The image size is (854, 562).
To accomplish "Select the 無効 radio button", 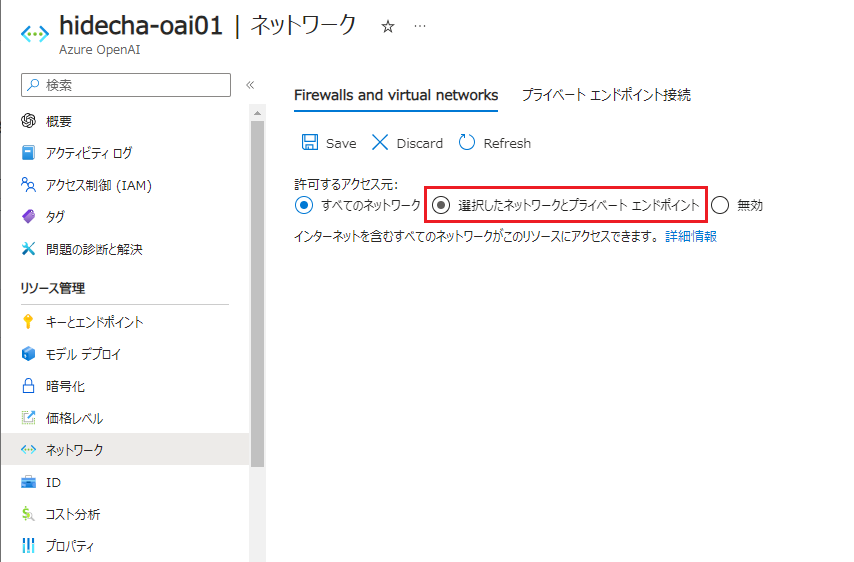I will click(x=720, y=205).
